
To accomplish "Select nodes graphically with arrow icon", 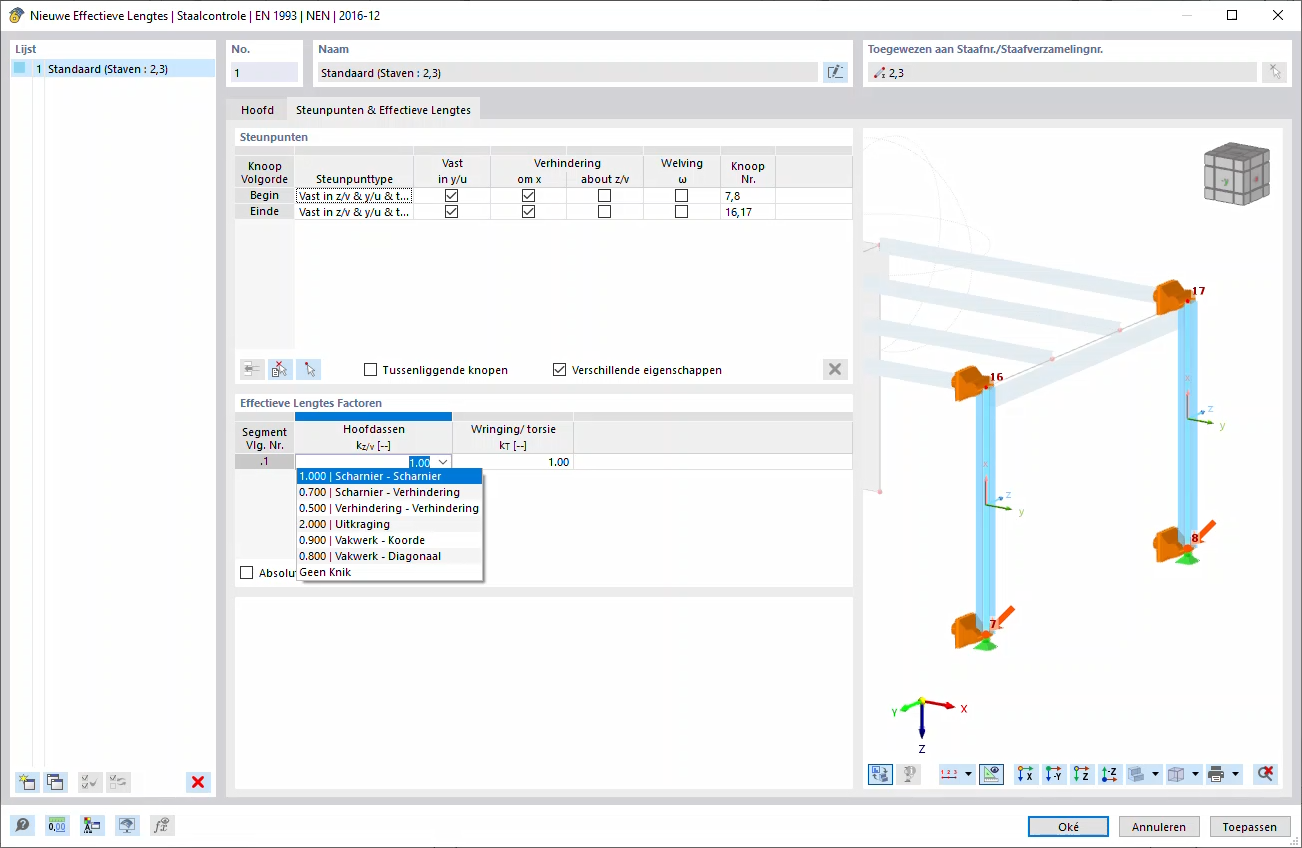I will coord(308,369).
